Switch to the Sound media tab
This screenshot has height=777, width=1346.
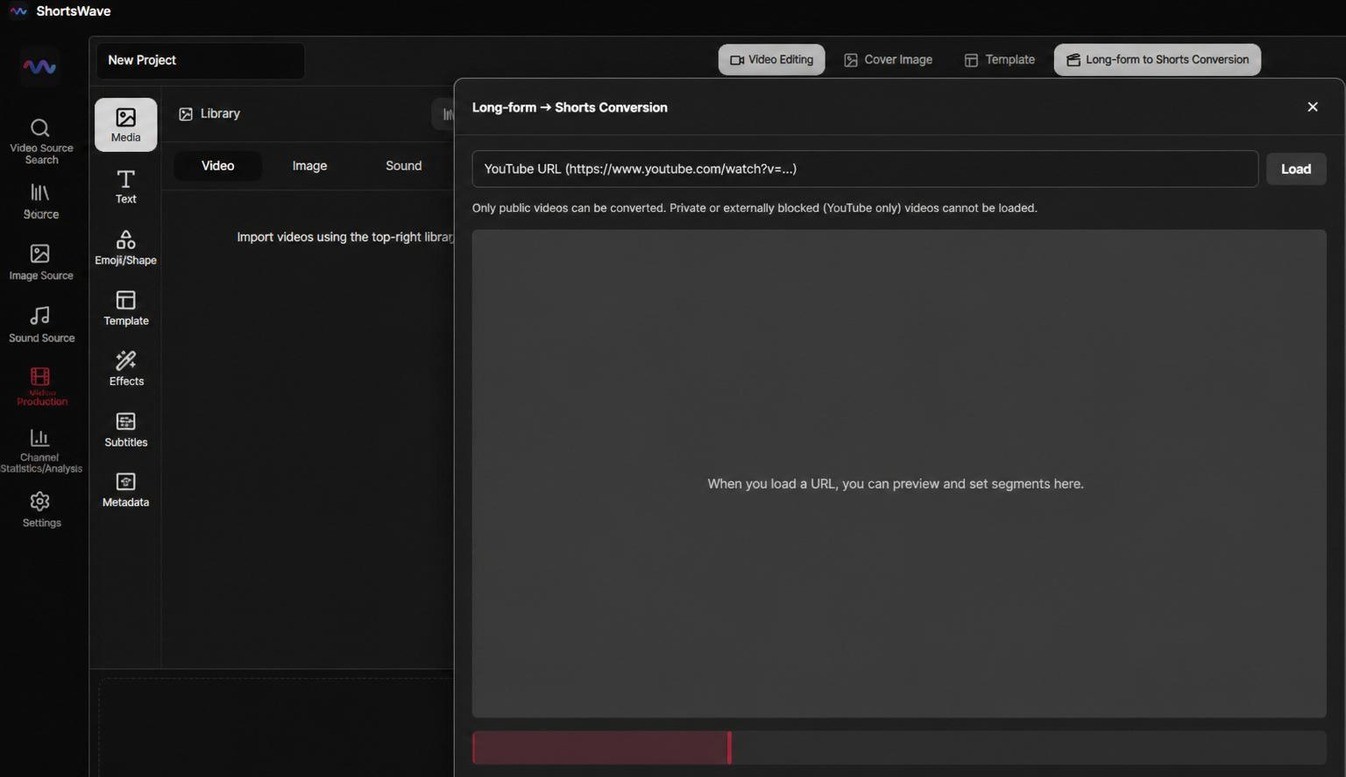(x=404, y=166)
